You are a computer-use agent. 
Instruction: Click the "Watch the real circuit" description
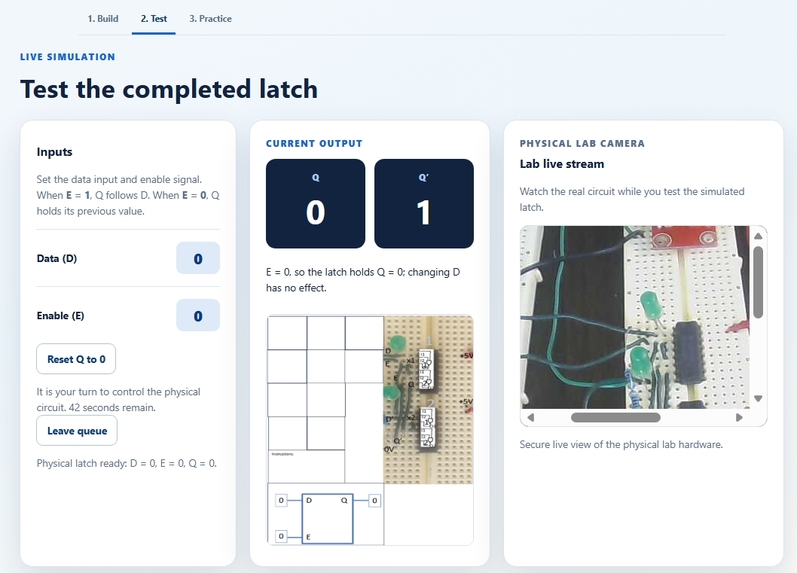pyautogui.click(x=632, y=199)
